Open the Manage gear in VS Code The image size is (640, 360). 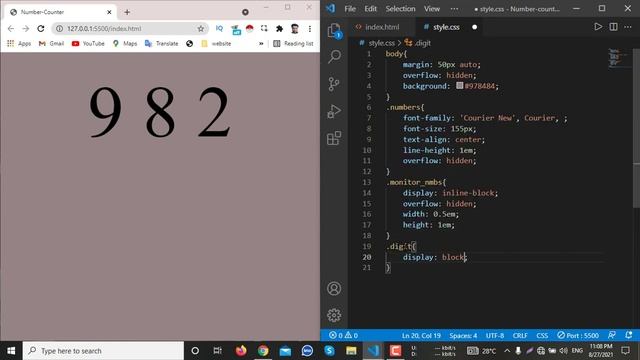click(334, 315)
